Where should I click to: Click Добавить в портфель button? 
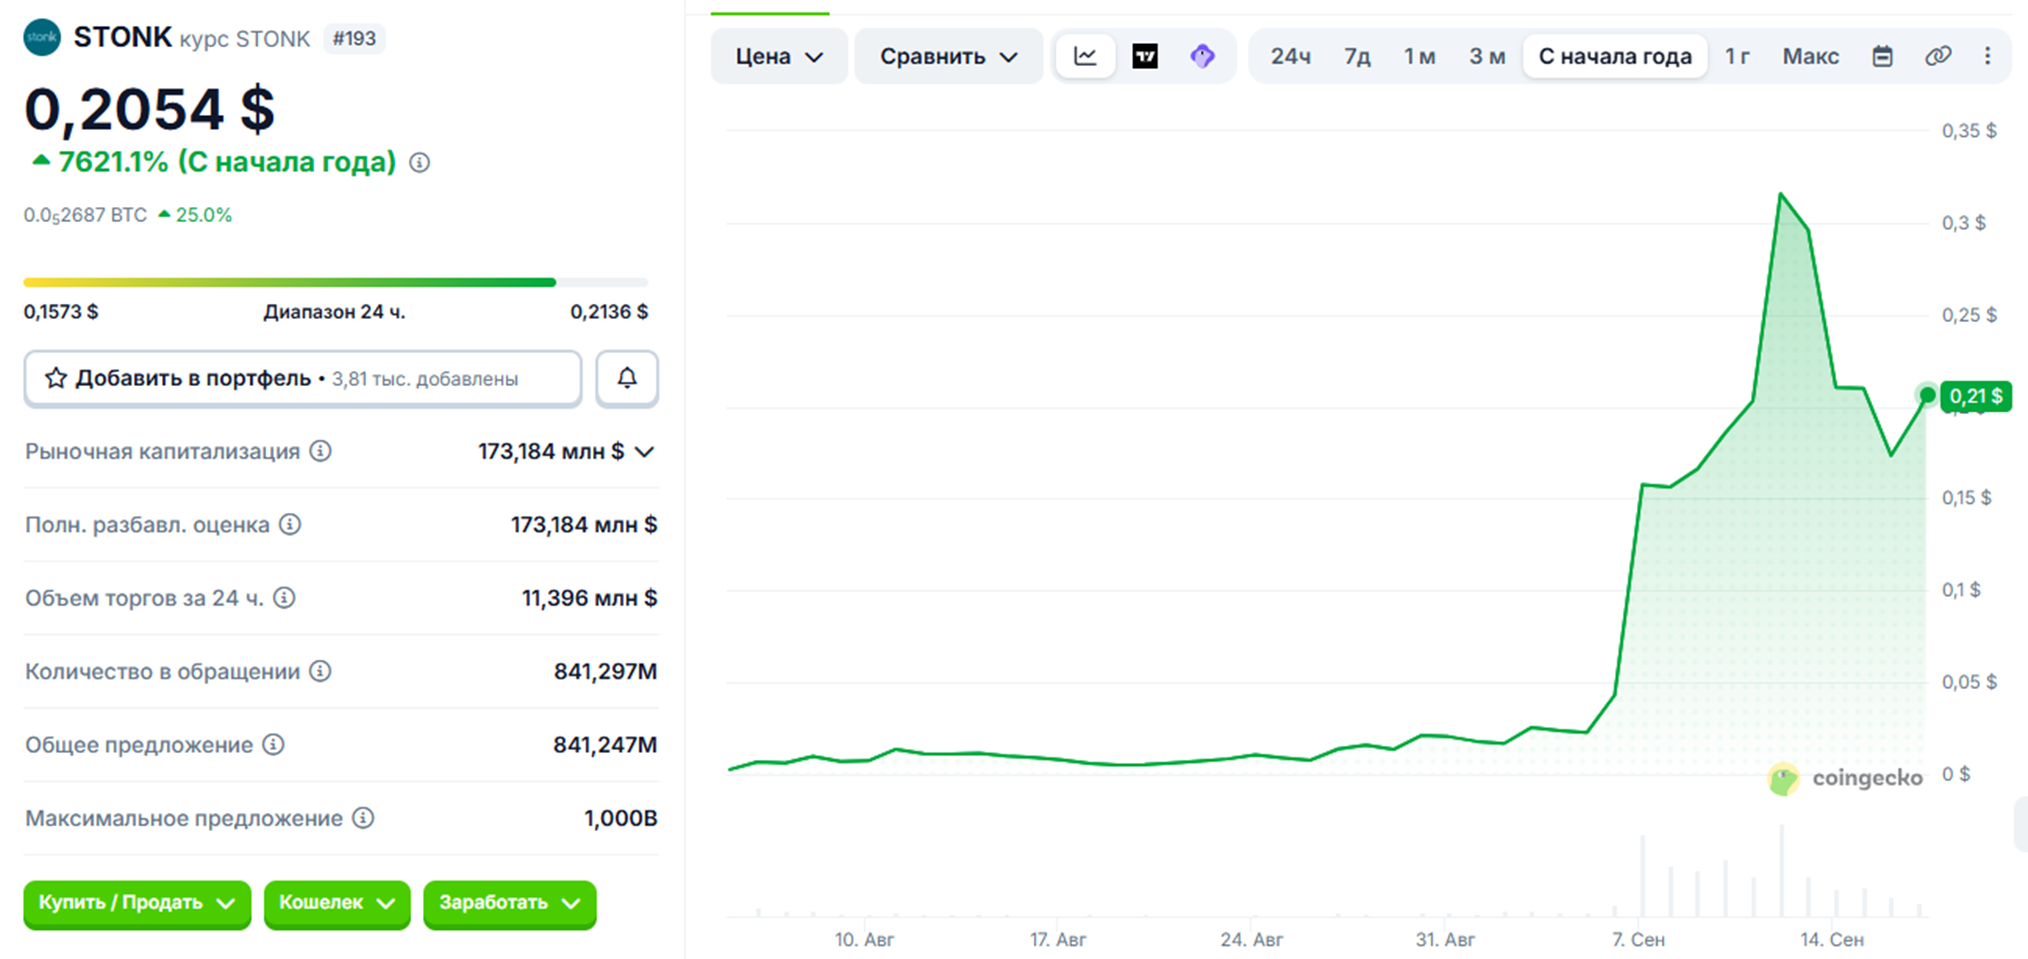(x=303, y=378)
